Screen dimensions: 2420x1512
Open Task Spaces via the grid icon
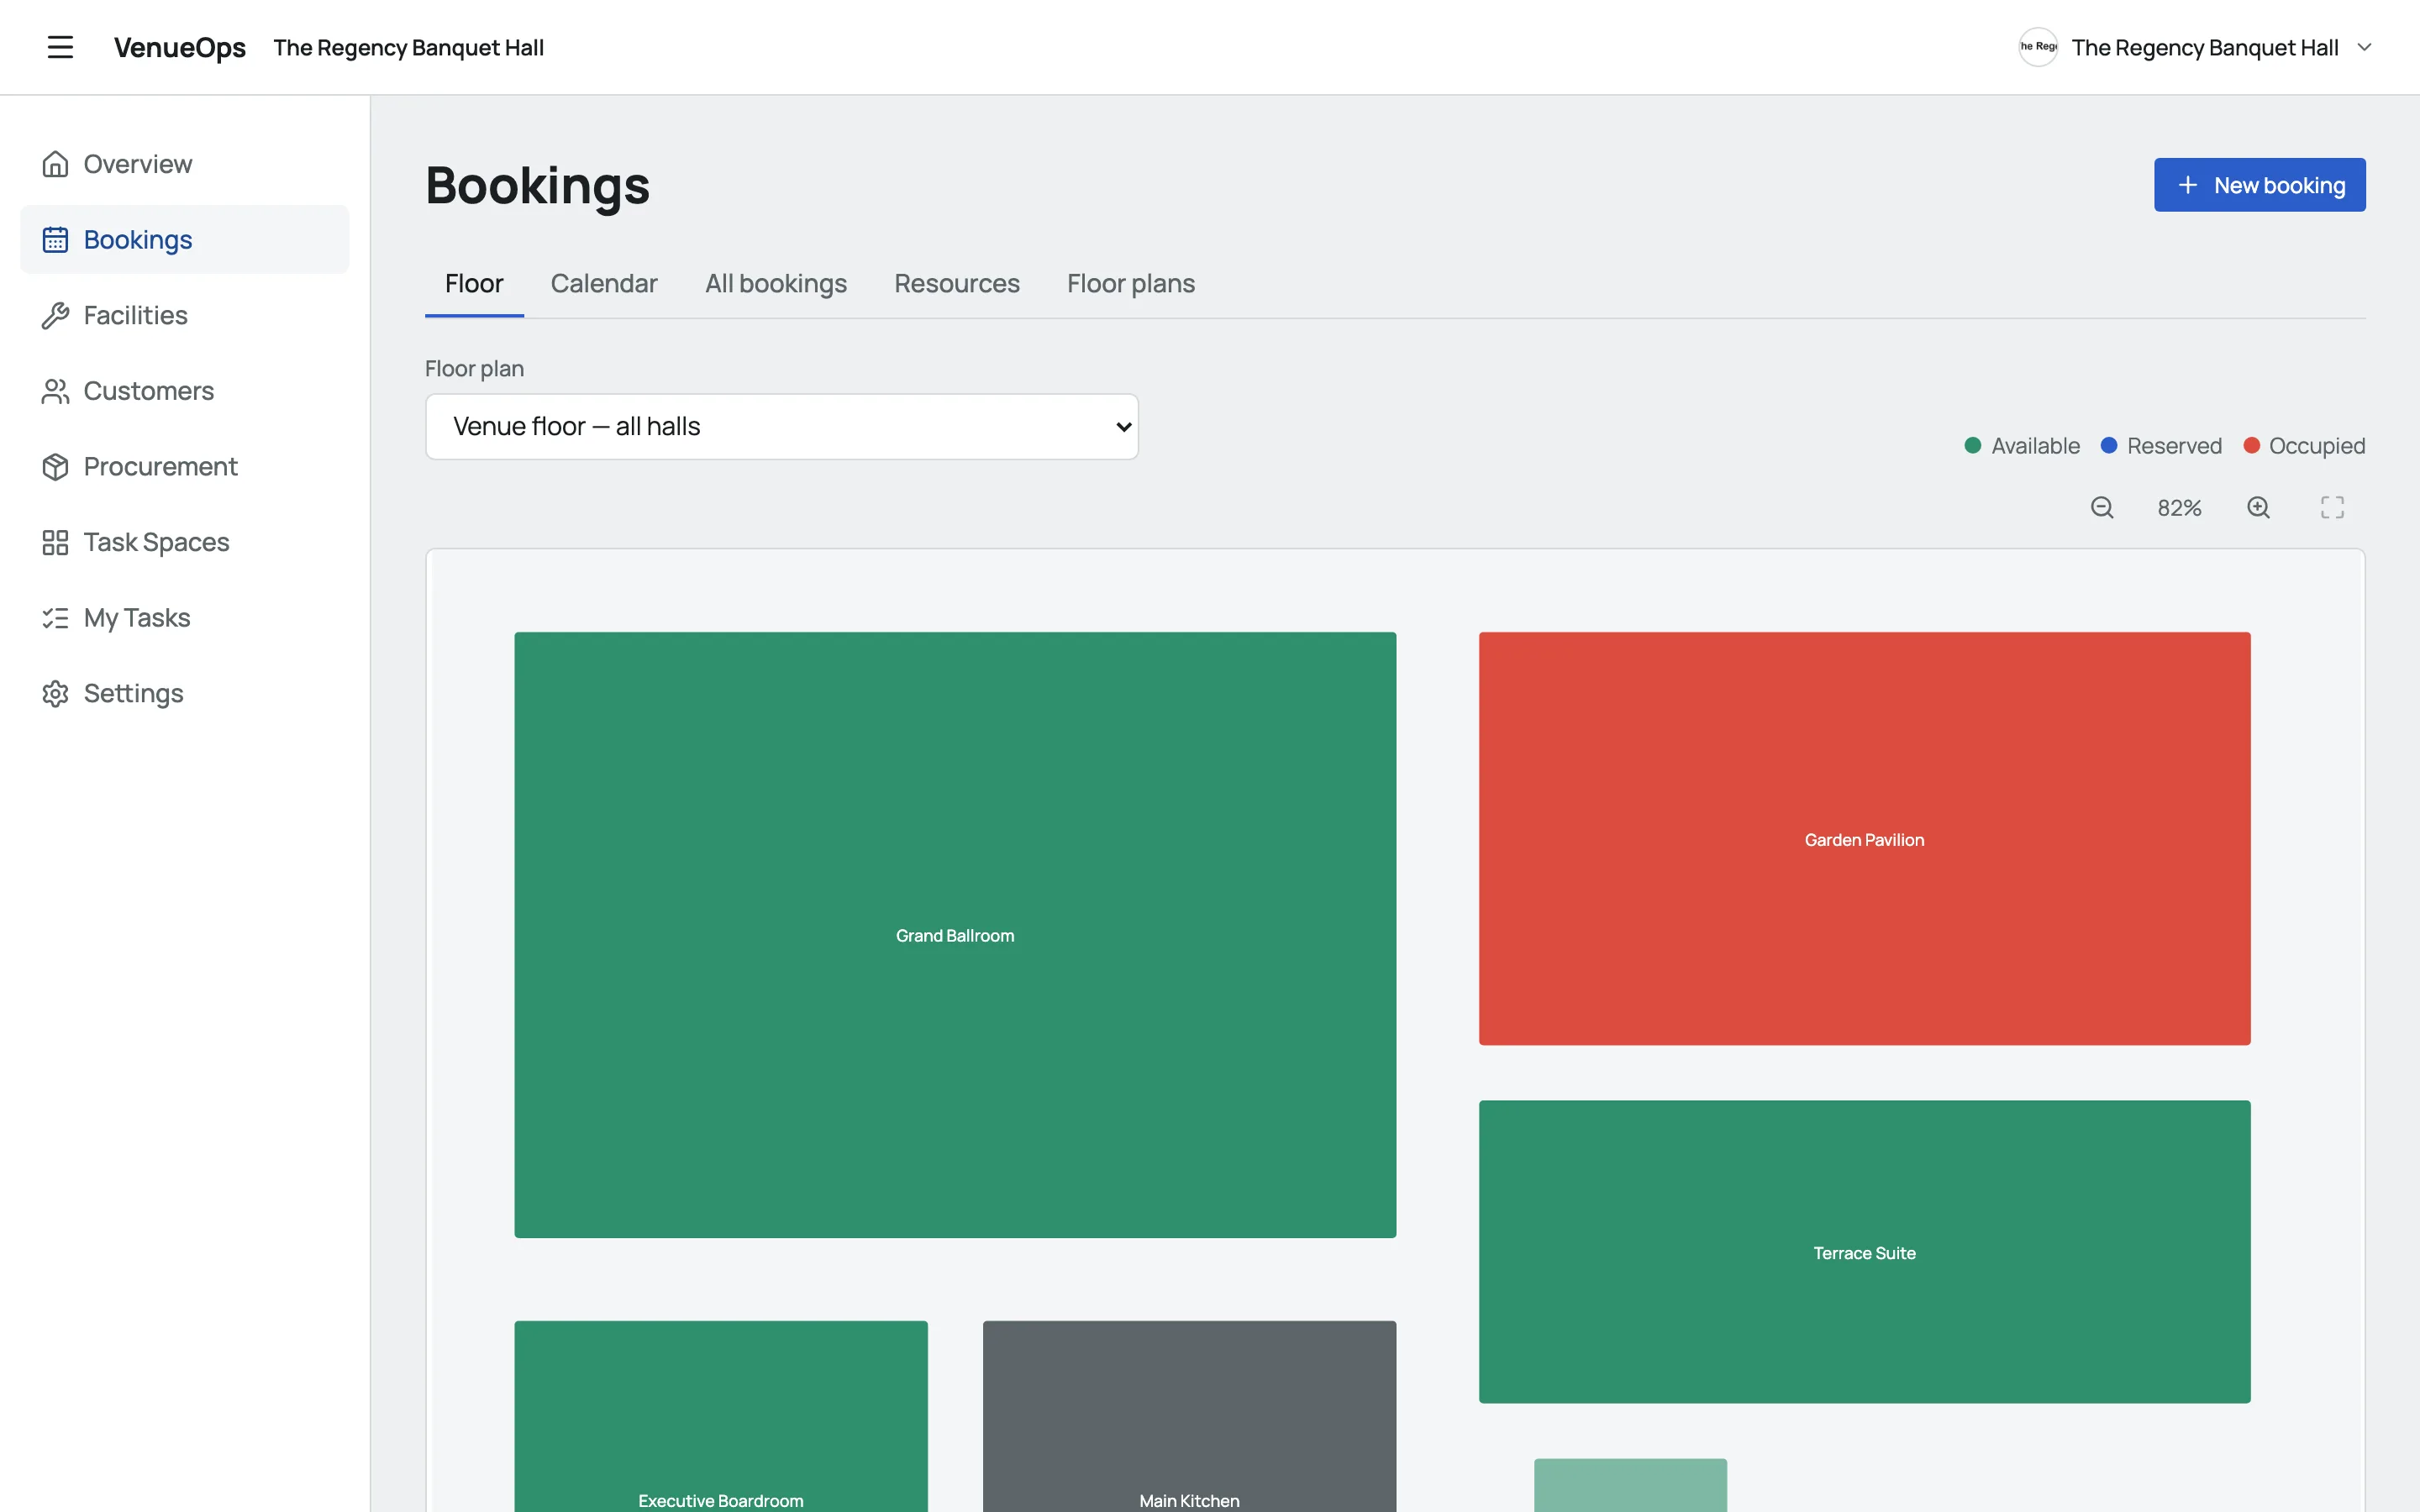pyautogui.click(x=55, y=542)
